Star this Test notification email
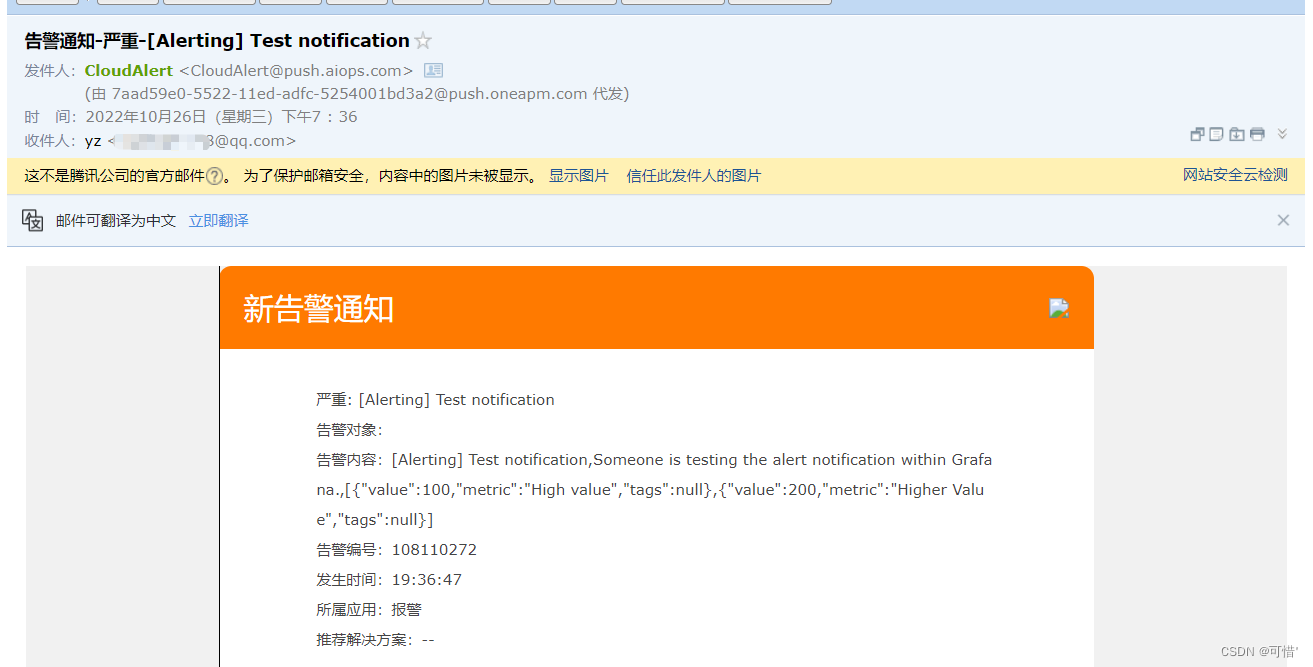 423,41
